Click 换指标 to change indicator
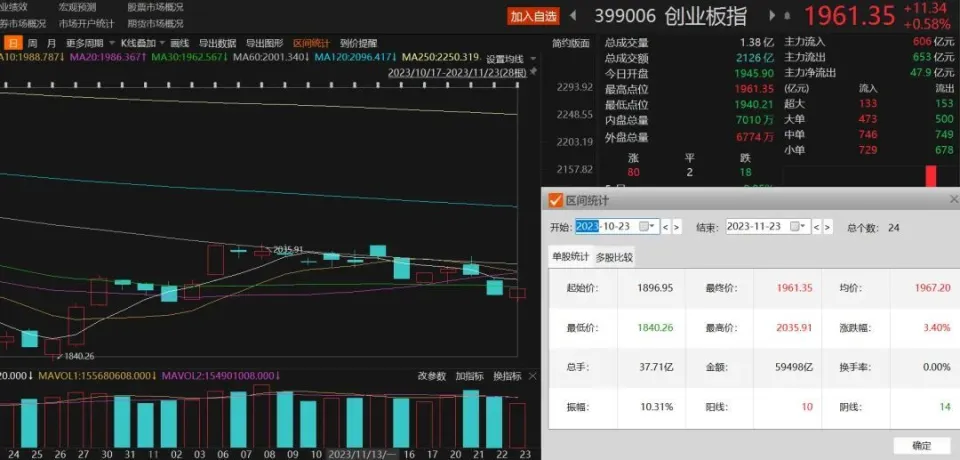The width and height of the screenshot is (960, 460). [508, 376]
